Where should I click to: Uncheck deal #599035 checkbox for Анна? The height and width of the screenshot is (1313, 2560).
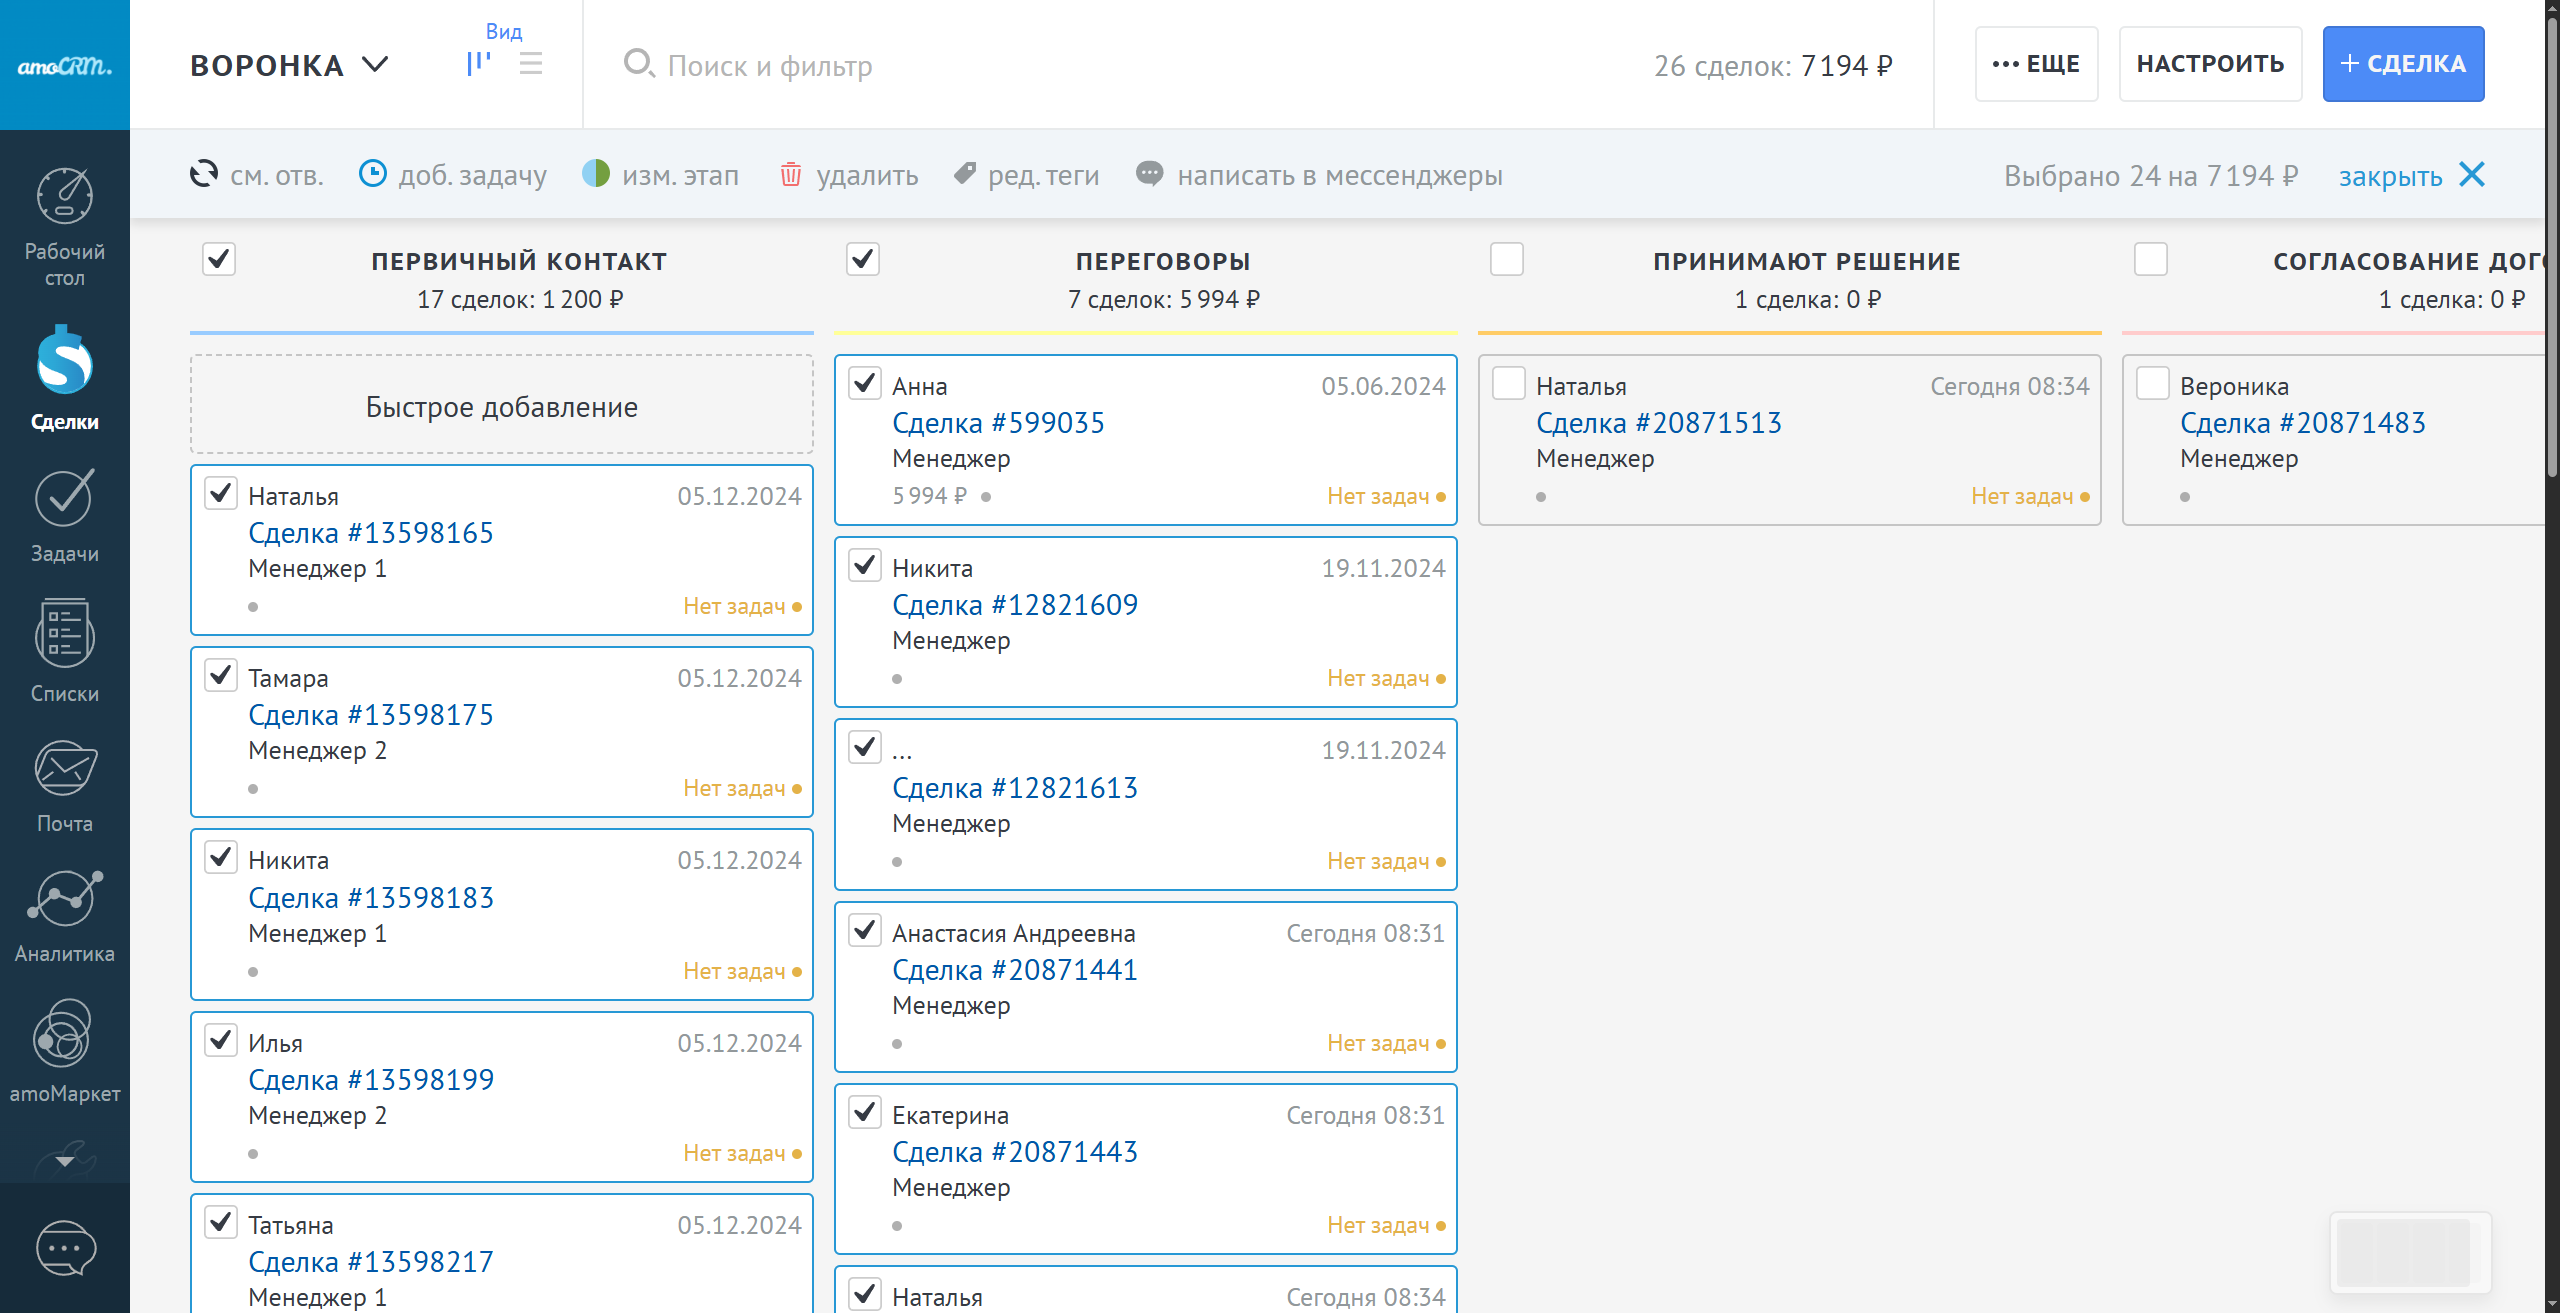pos(865,384)
